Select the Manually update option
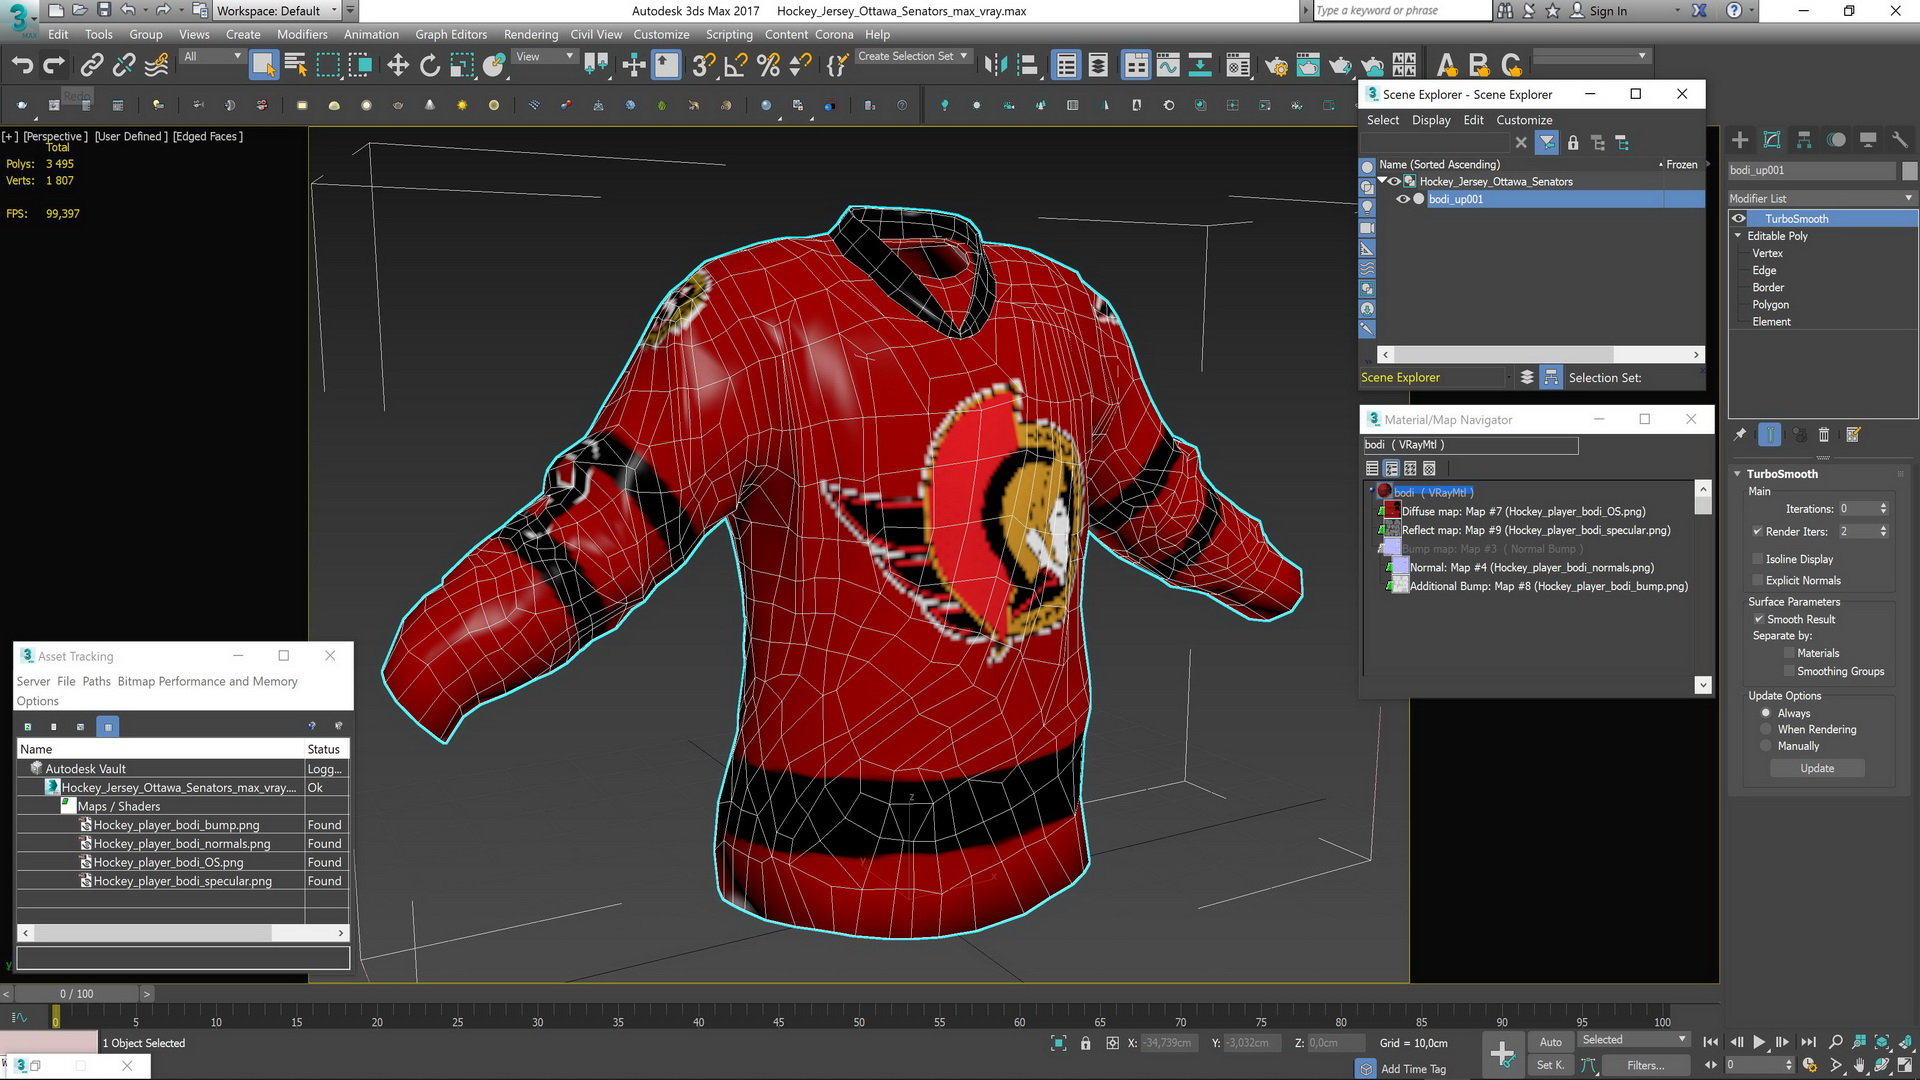 (1766, 746)
